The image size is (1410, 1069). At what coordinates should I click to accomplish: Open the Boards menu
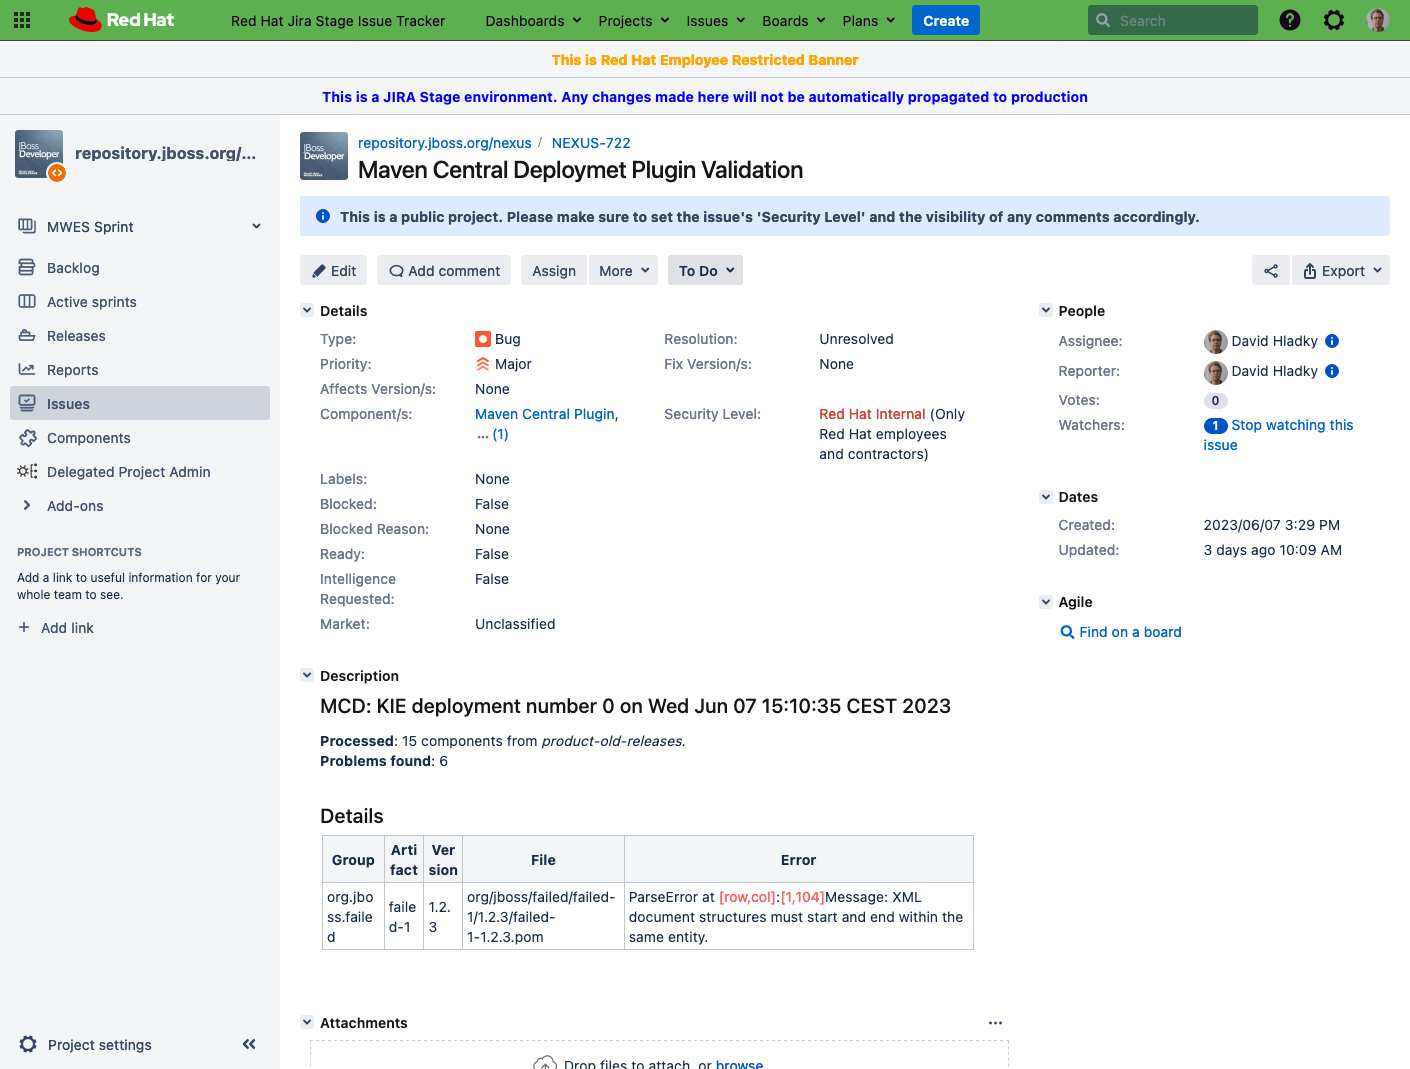click(x=794, y=20)
